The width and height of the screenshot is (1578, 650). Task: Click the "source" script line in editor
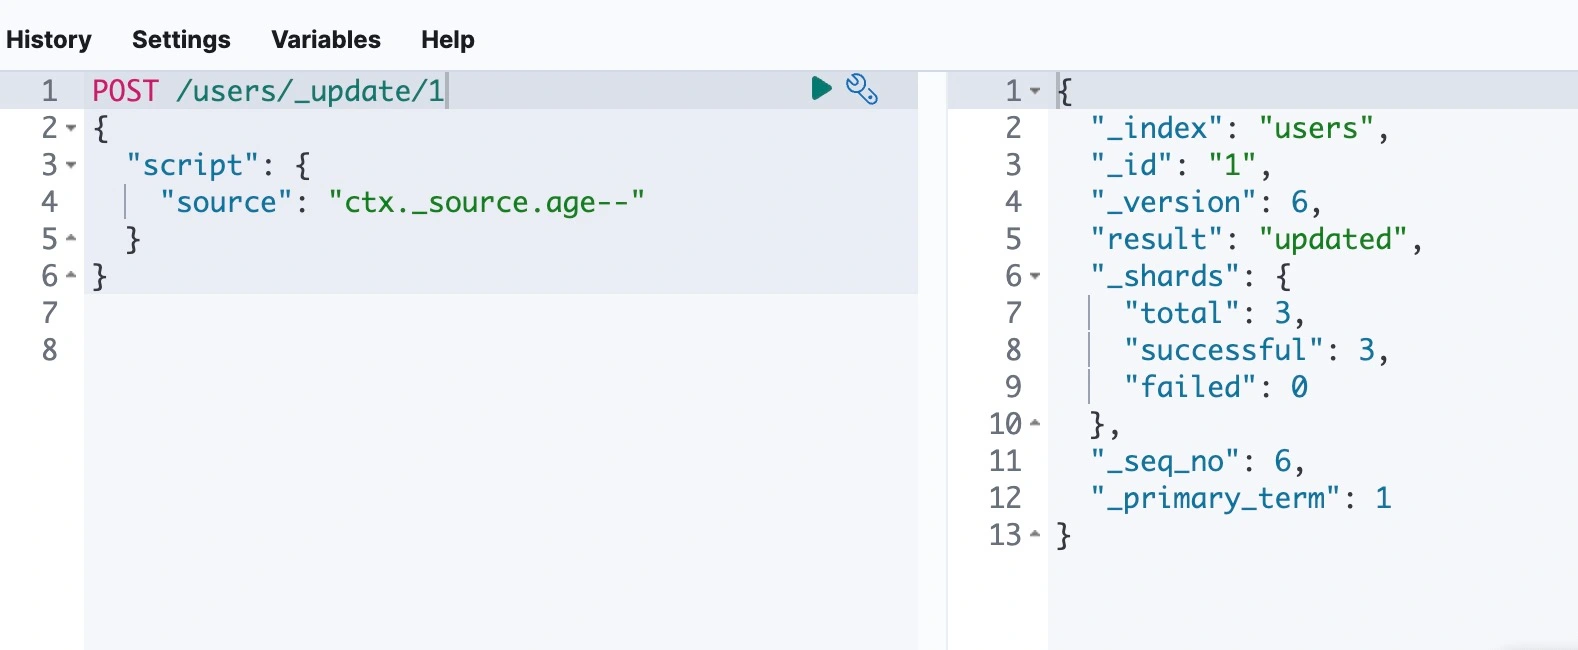[x=400, y=202]
